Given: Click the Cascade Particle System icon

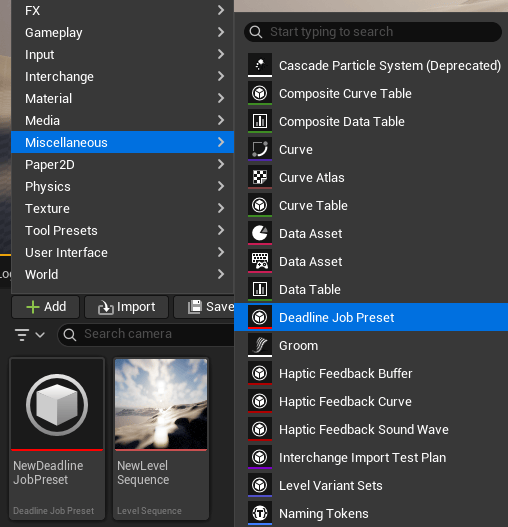Looking at the screenshot, I should pos(260,65).
